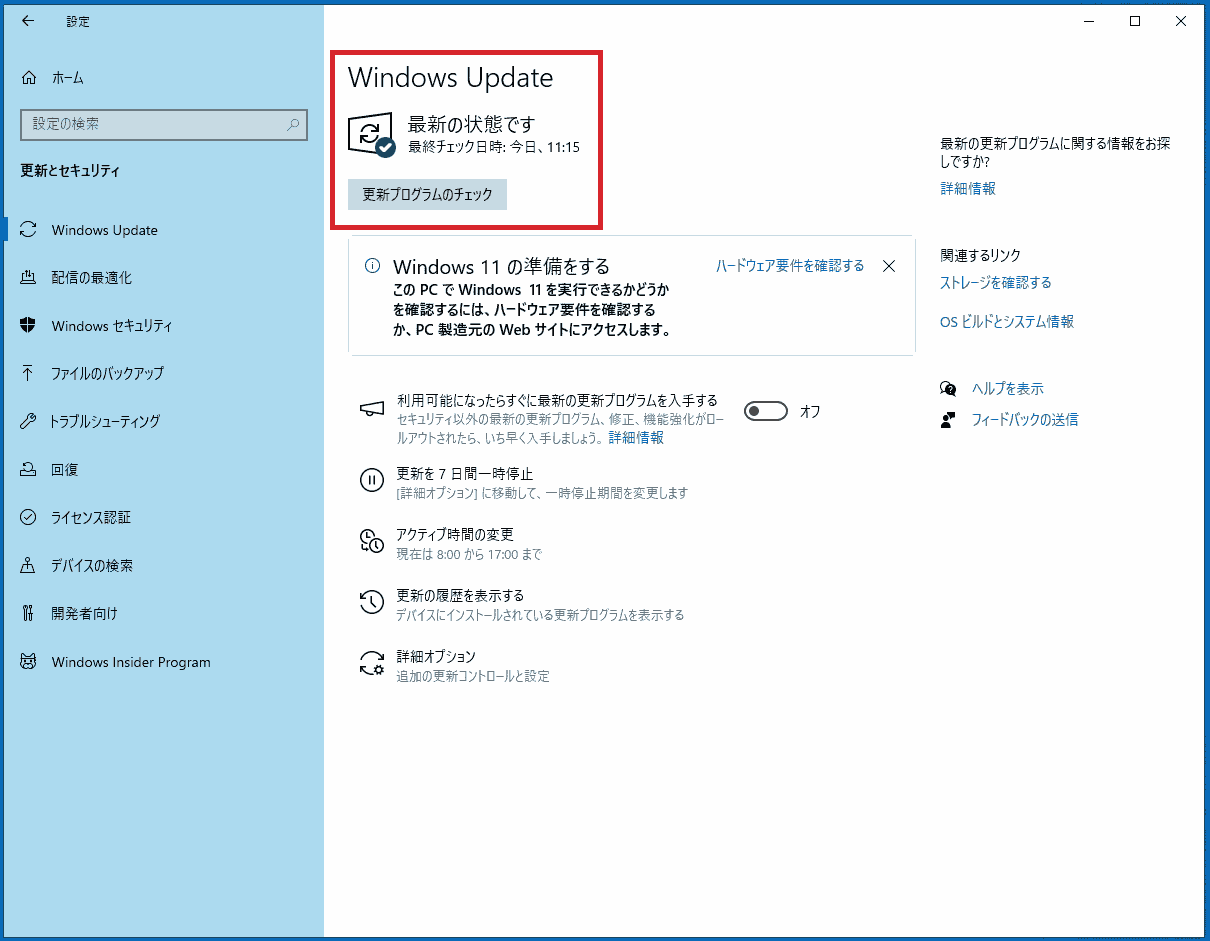Click the 更新プログラムのチェック button
This screenshot has height=941, width=1210.
(428, 195)
